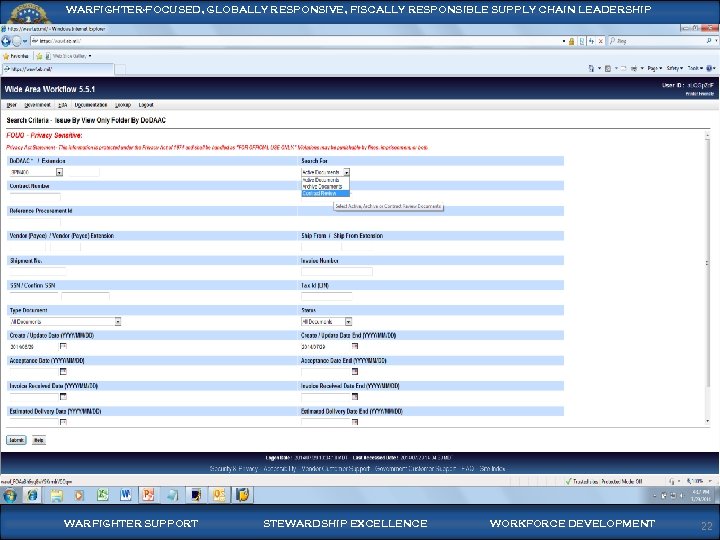Open the Page menu dropdown in command bar
Image resolution: width=720 pixels, height=540 pixels.
point(654,68)
